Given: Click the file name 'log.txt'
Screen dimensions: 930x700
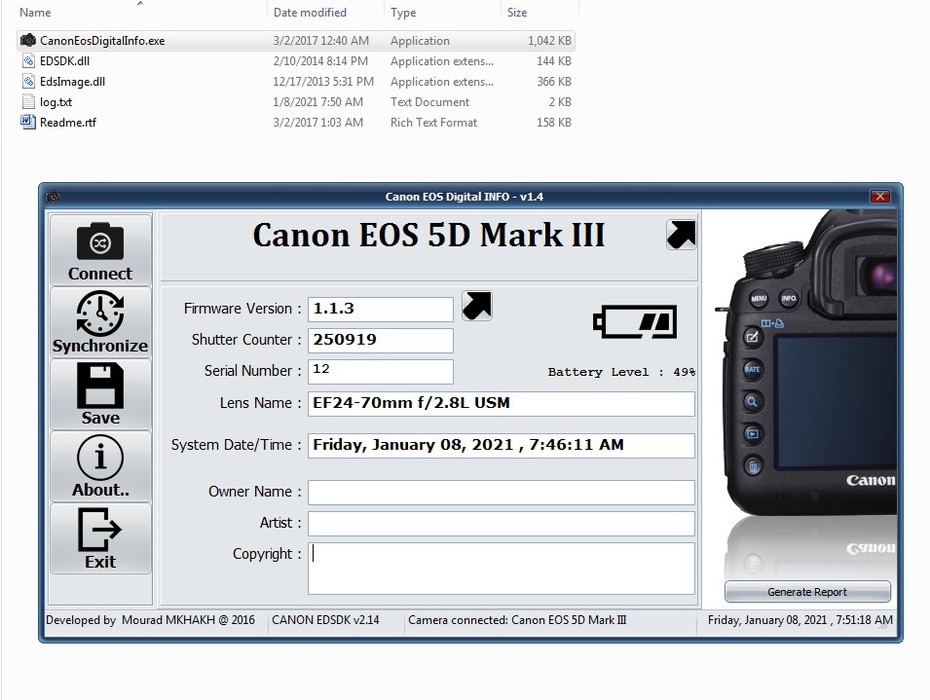Looking at the screenshot, I should click(x=56, y=102).
